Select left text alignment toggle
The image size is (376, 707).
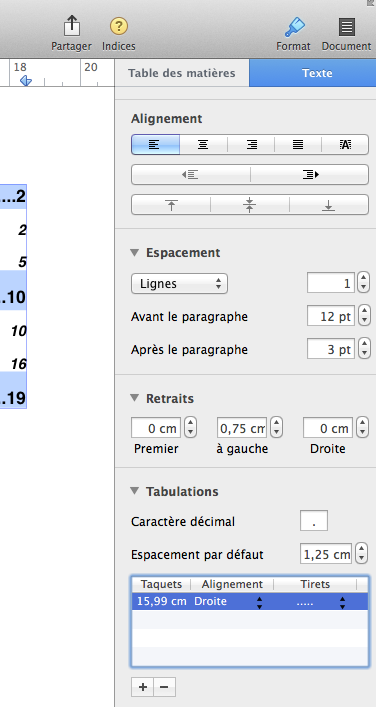coord(156,145)
